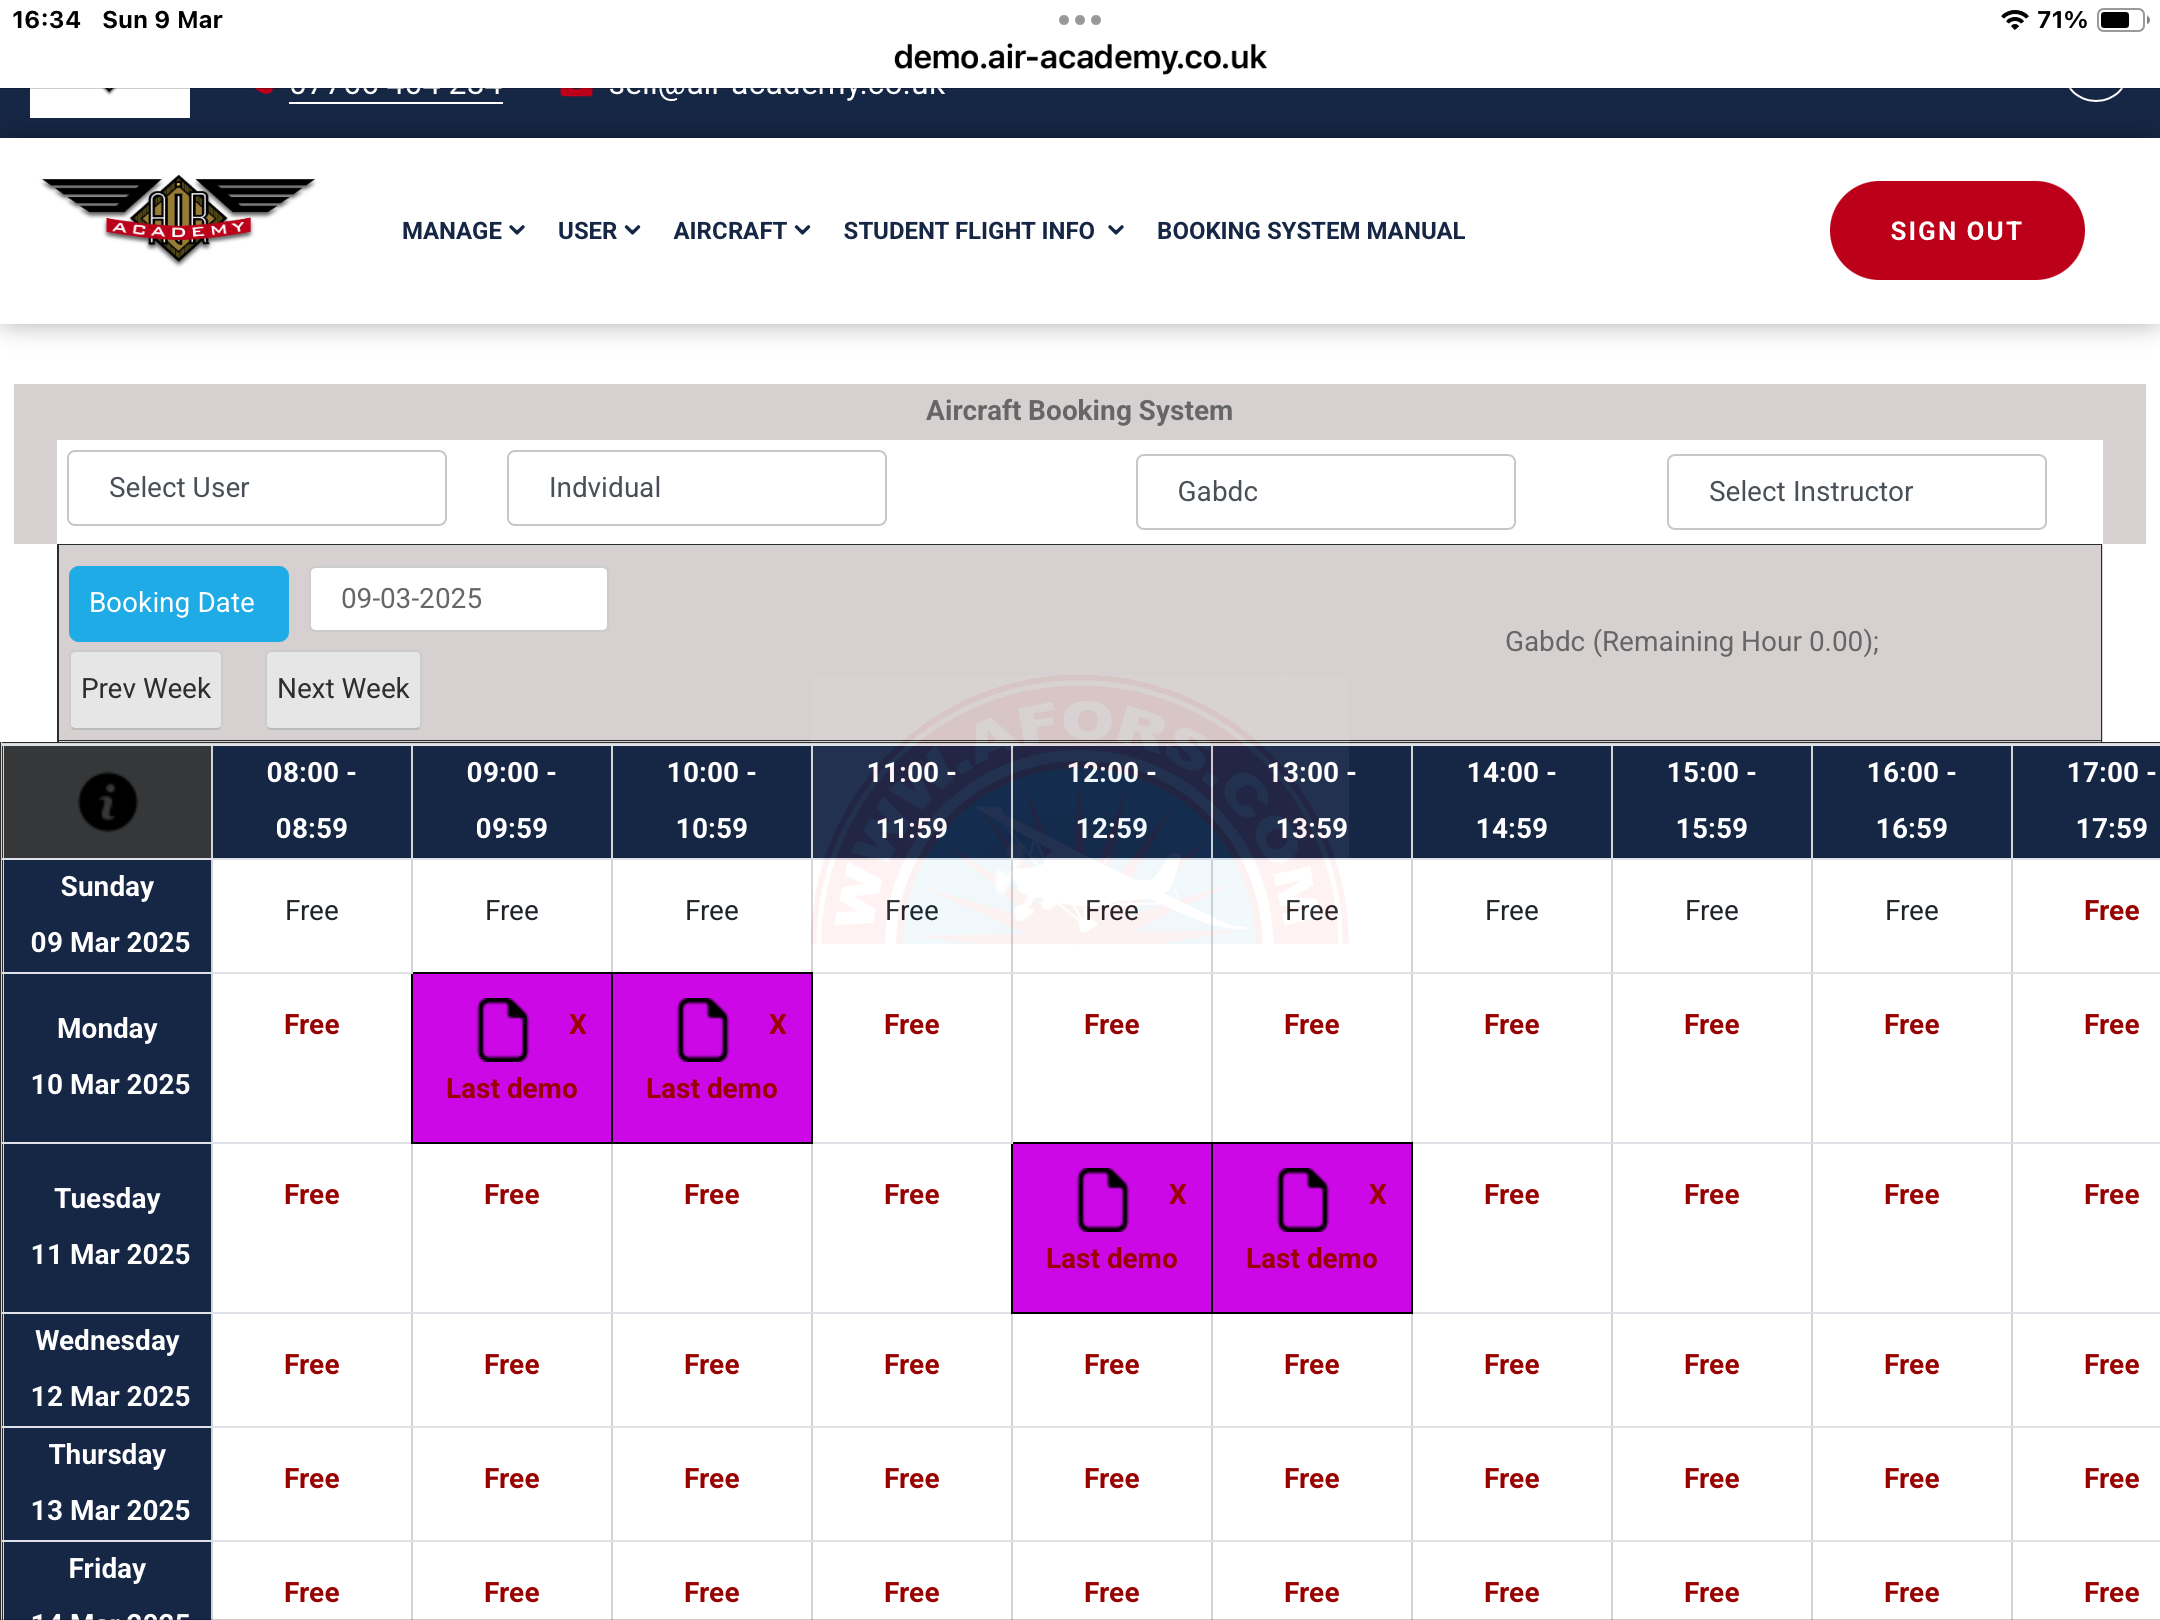Open the Select User dropdown
Viewport: 2160px width, 1620px height.
(257, 488)
